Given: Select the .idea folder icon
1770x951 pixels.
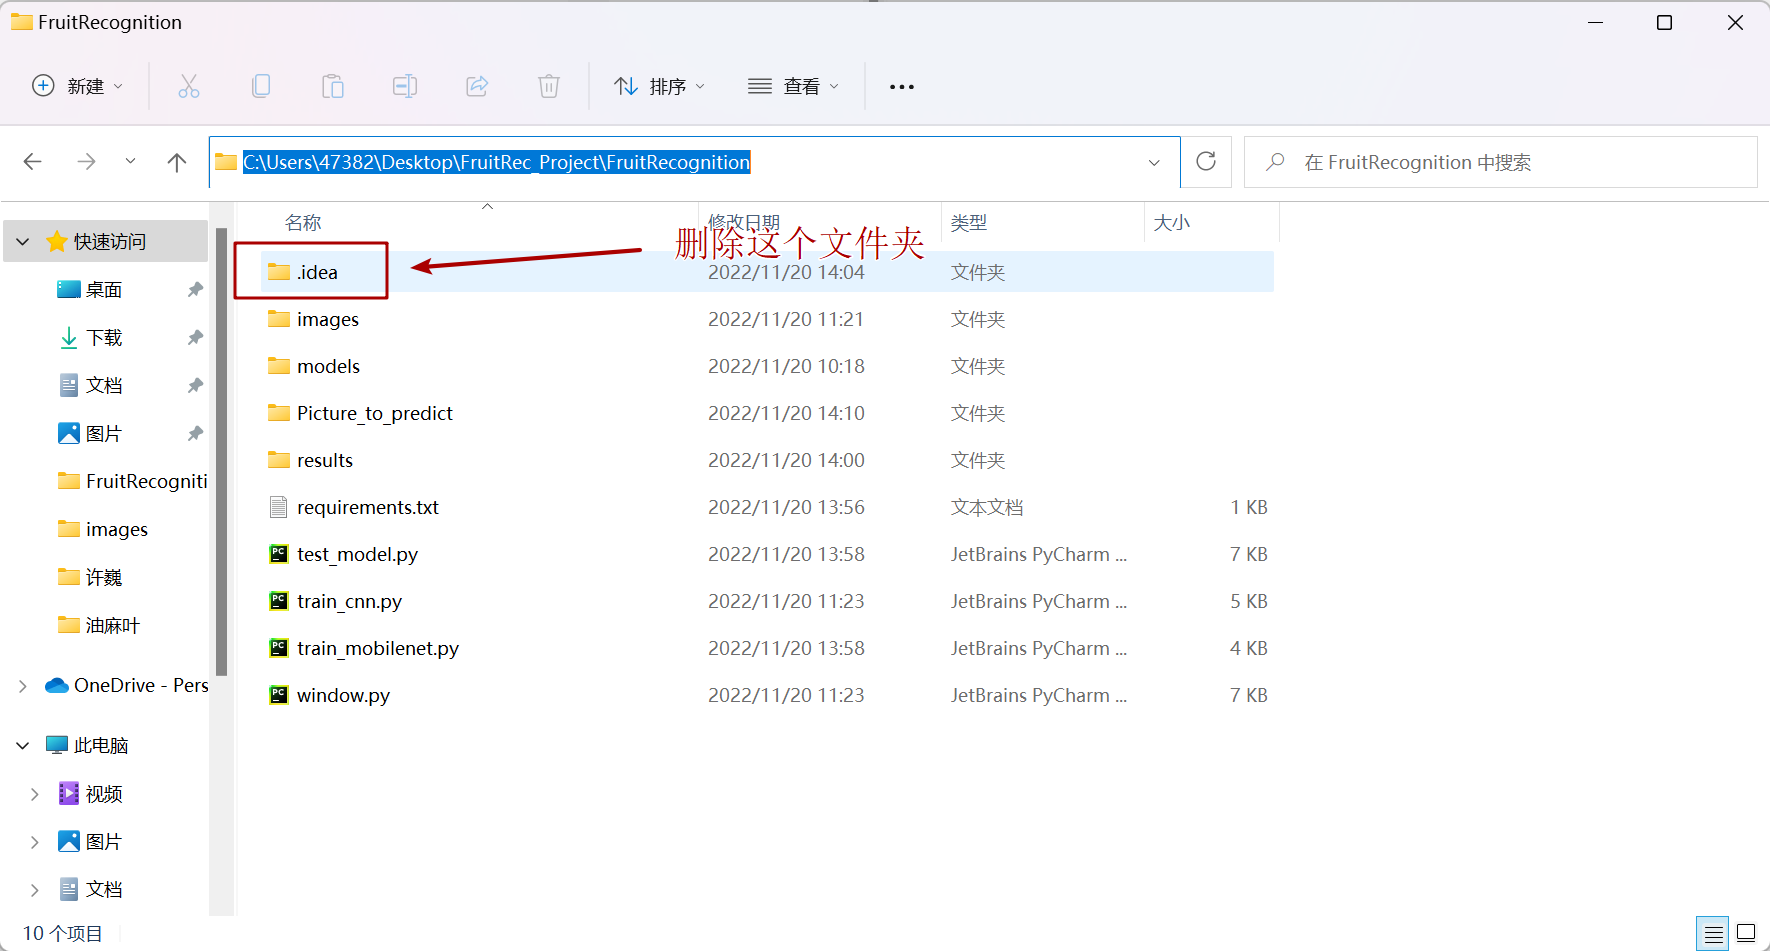Looking at the screenshot, I should tap(279, 272).
